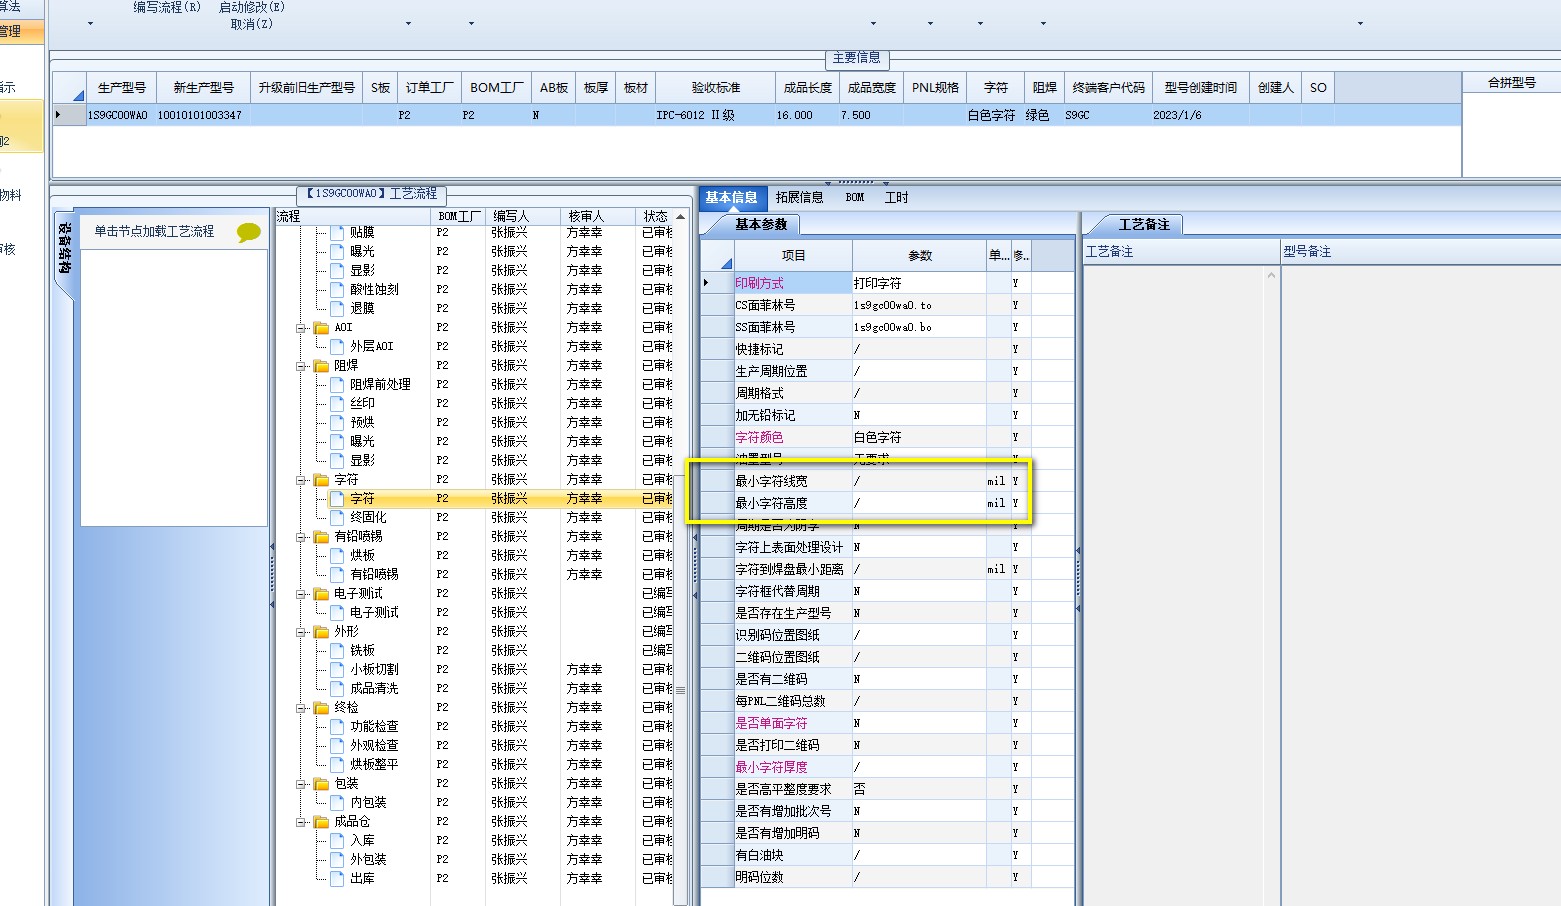The image size is (1561, 906).
Task: Click the 生产型号 column header
Action: [x=122, y=88]
